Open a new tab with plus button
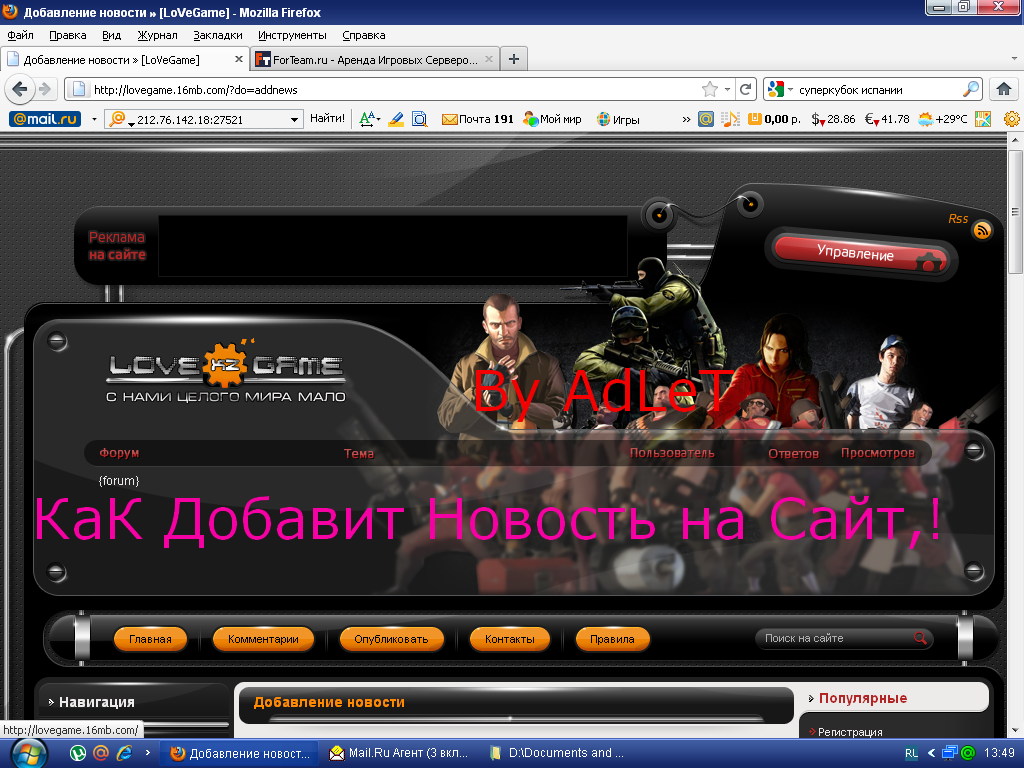This screenshot has height=768, width=1024. point(514,59)
